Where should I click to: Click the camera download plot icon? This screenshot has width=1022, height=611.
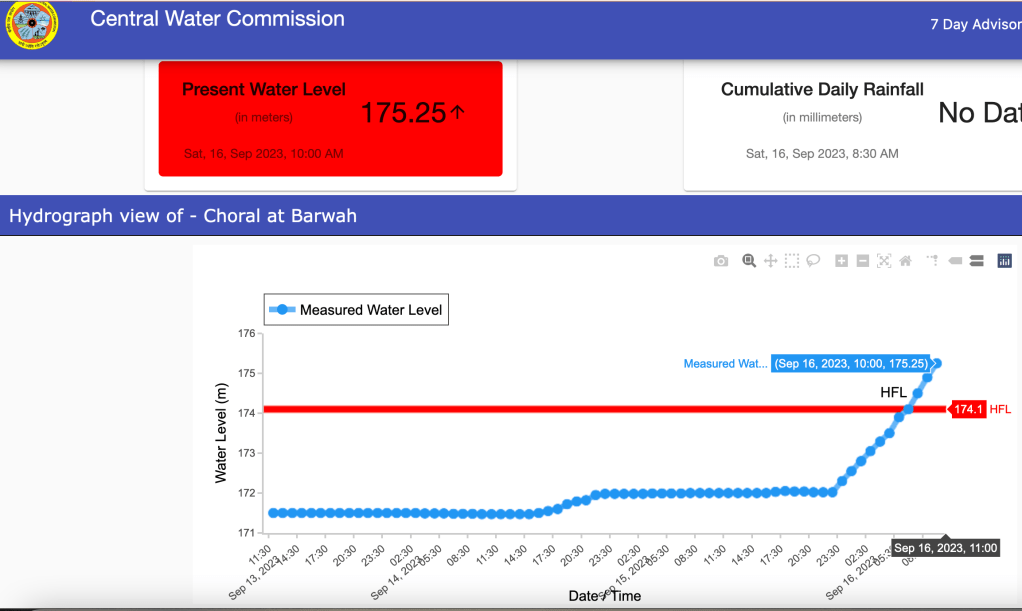(x=721, y=261)
